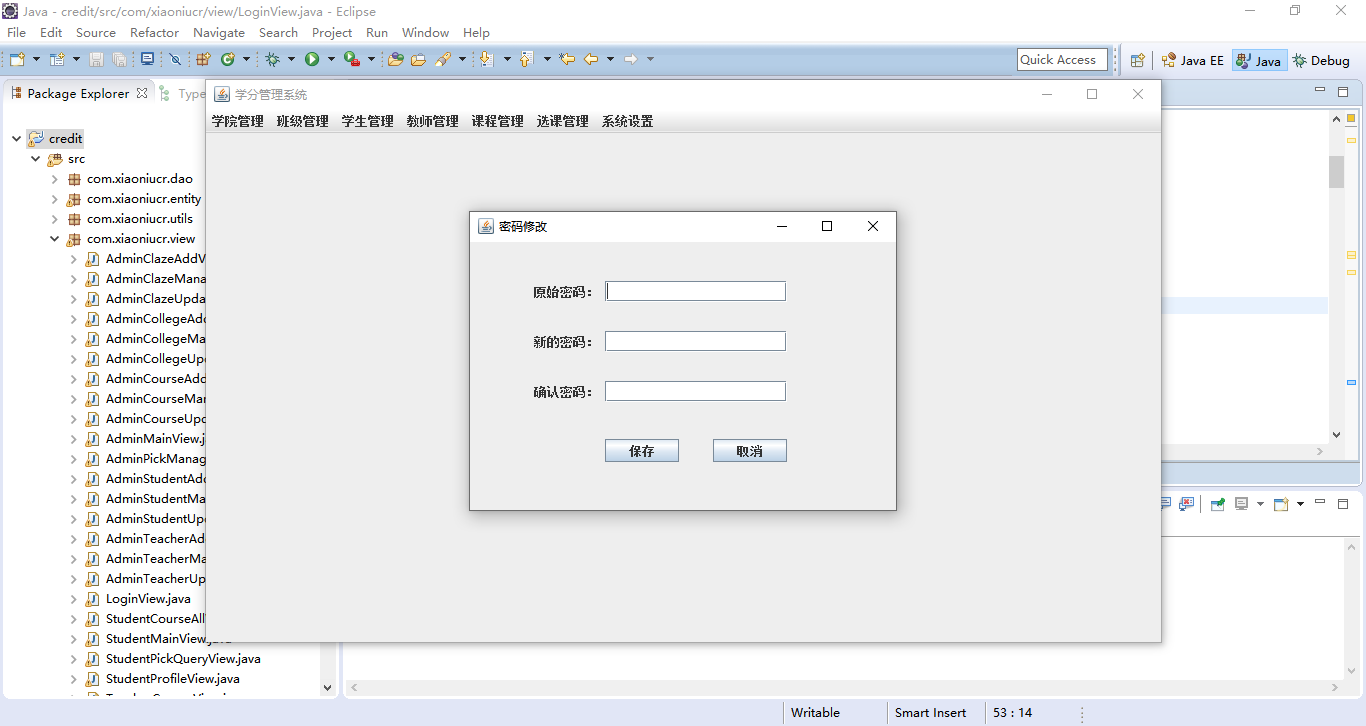The height and width of the screenshot is (726, 1366).
Task: Go to Previous Annotation icon
Action: pyautogui.click(x=527, y=60)
